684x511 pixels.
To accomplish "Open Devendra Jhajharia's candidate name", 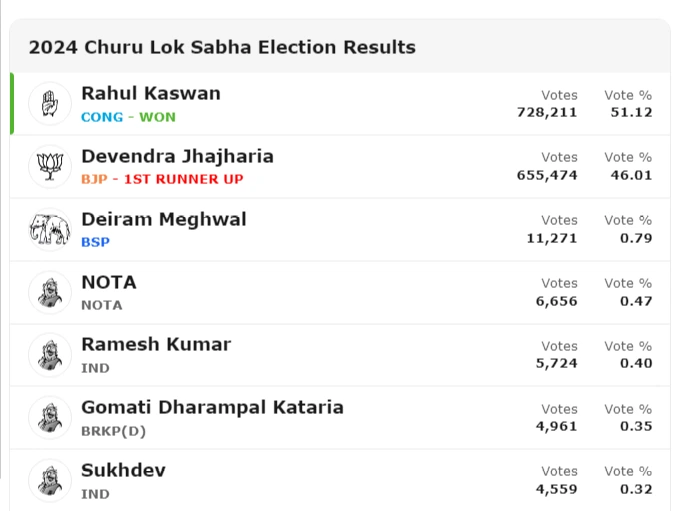I will pos(177,156).
